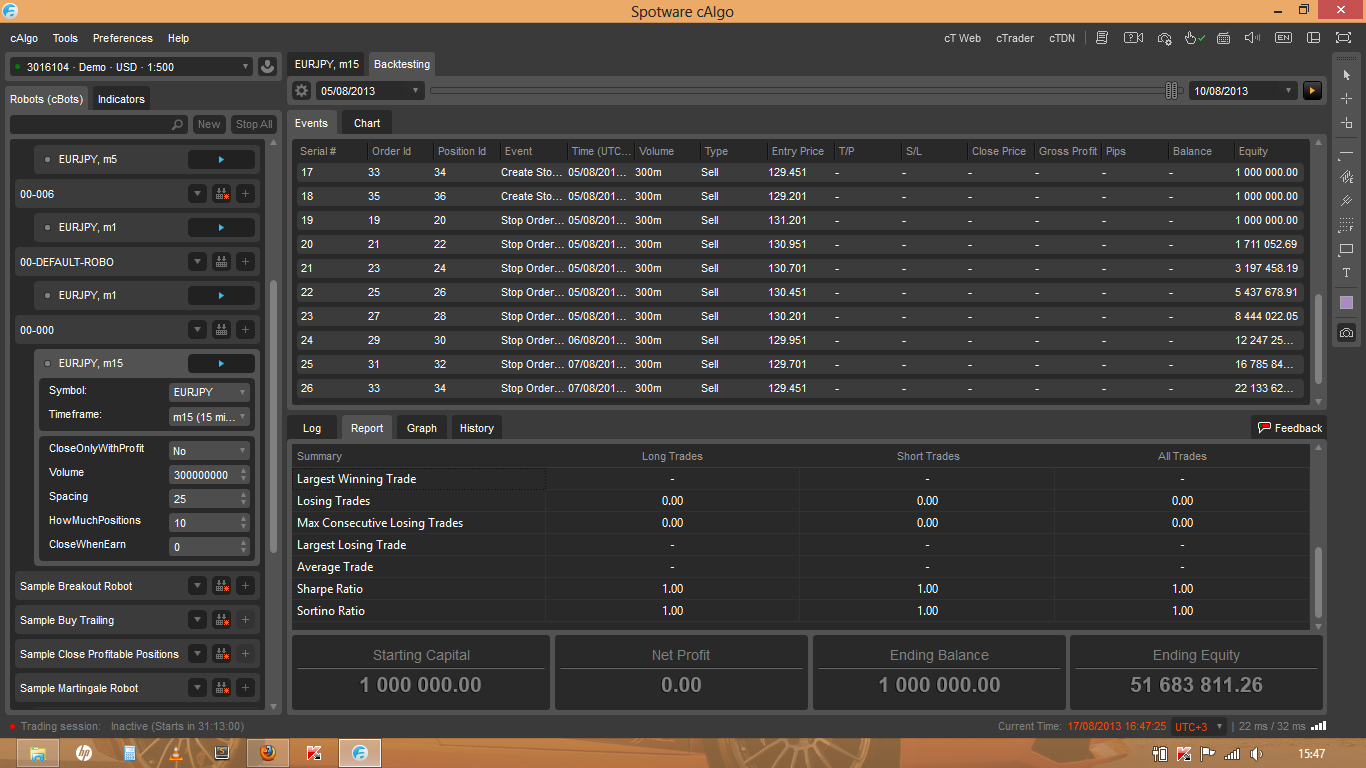Add instance to 00-DEFAULT-ROBO
The image size is (1366, 768).
(x=246, y=262)
